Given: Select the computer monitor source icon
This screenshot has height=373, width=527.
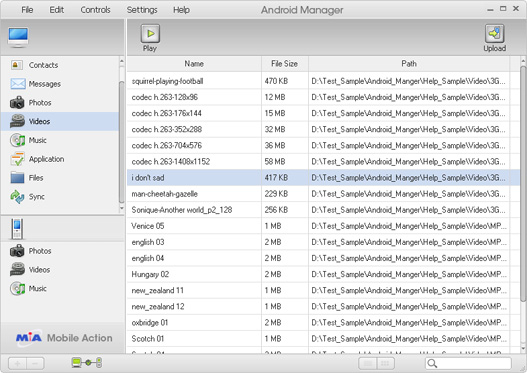Looking at the screenshot, I should point(18,37).
